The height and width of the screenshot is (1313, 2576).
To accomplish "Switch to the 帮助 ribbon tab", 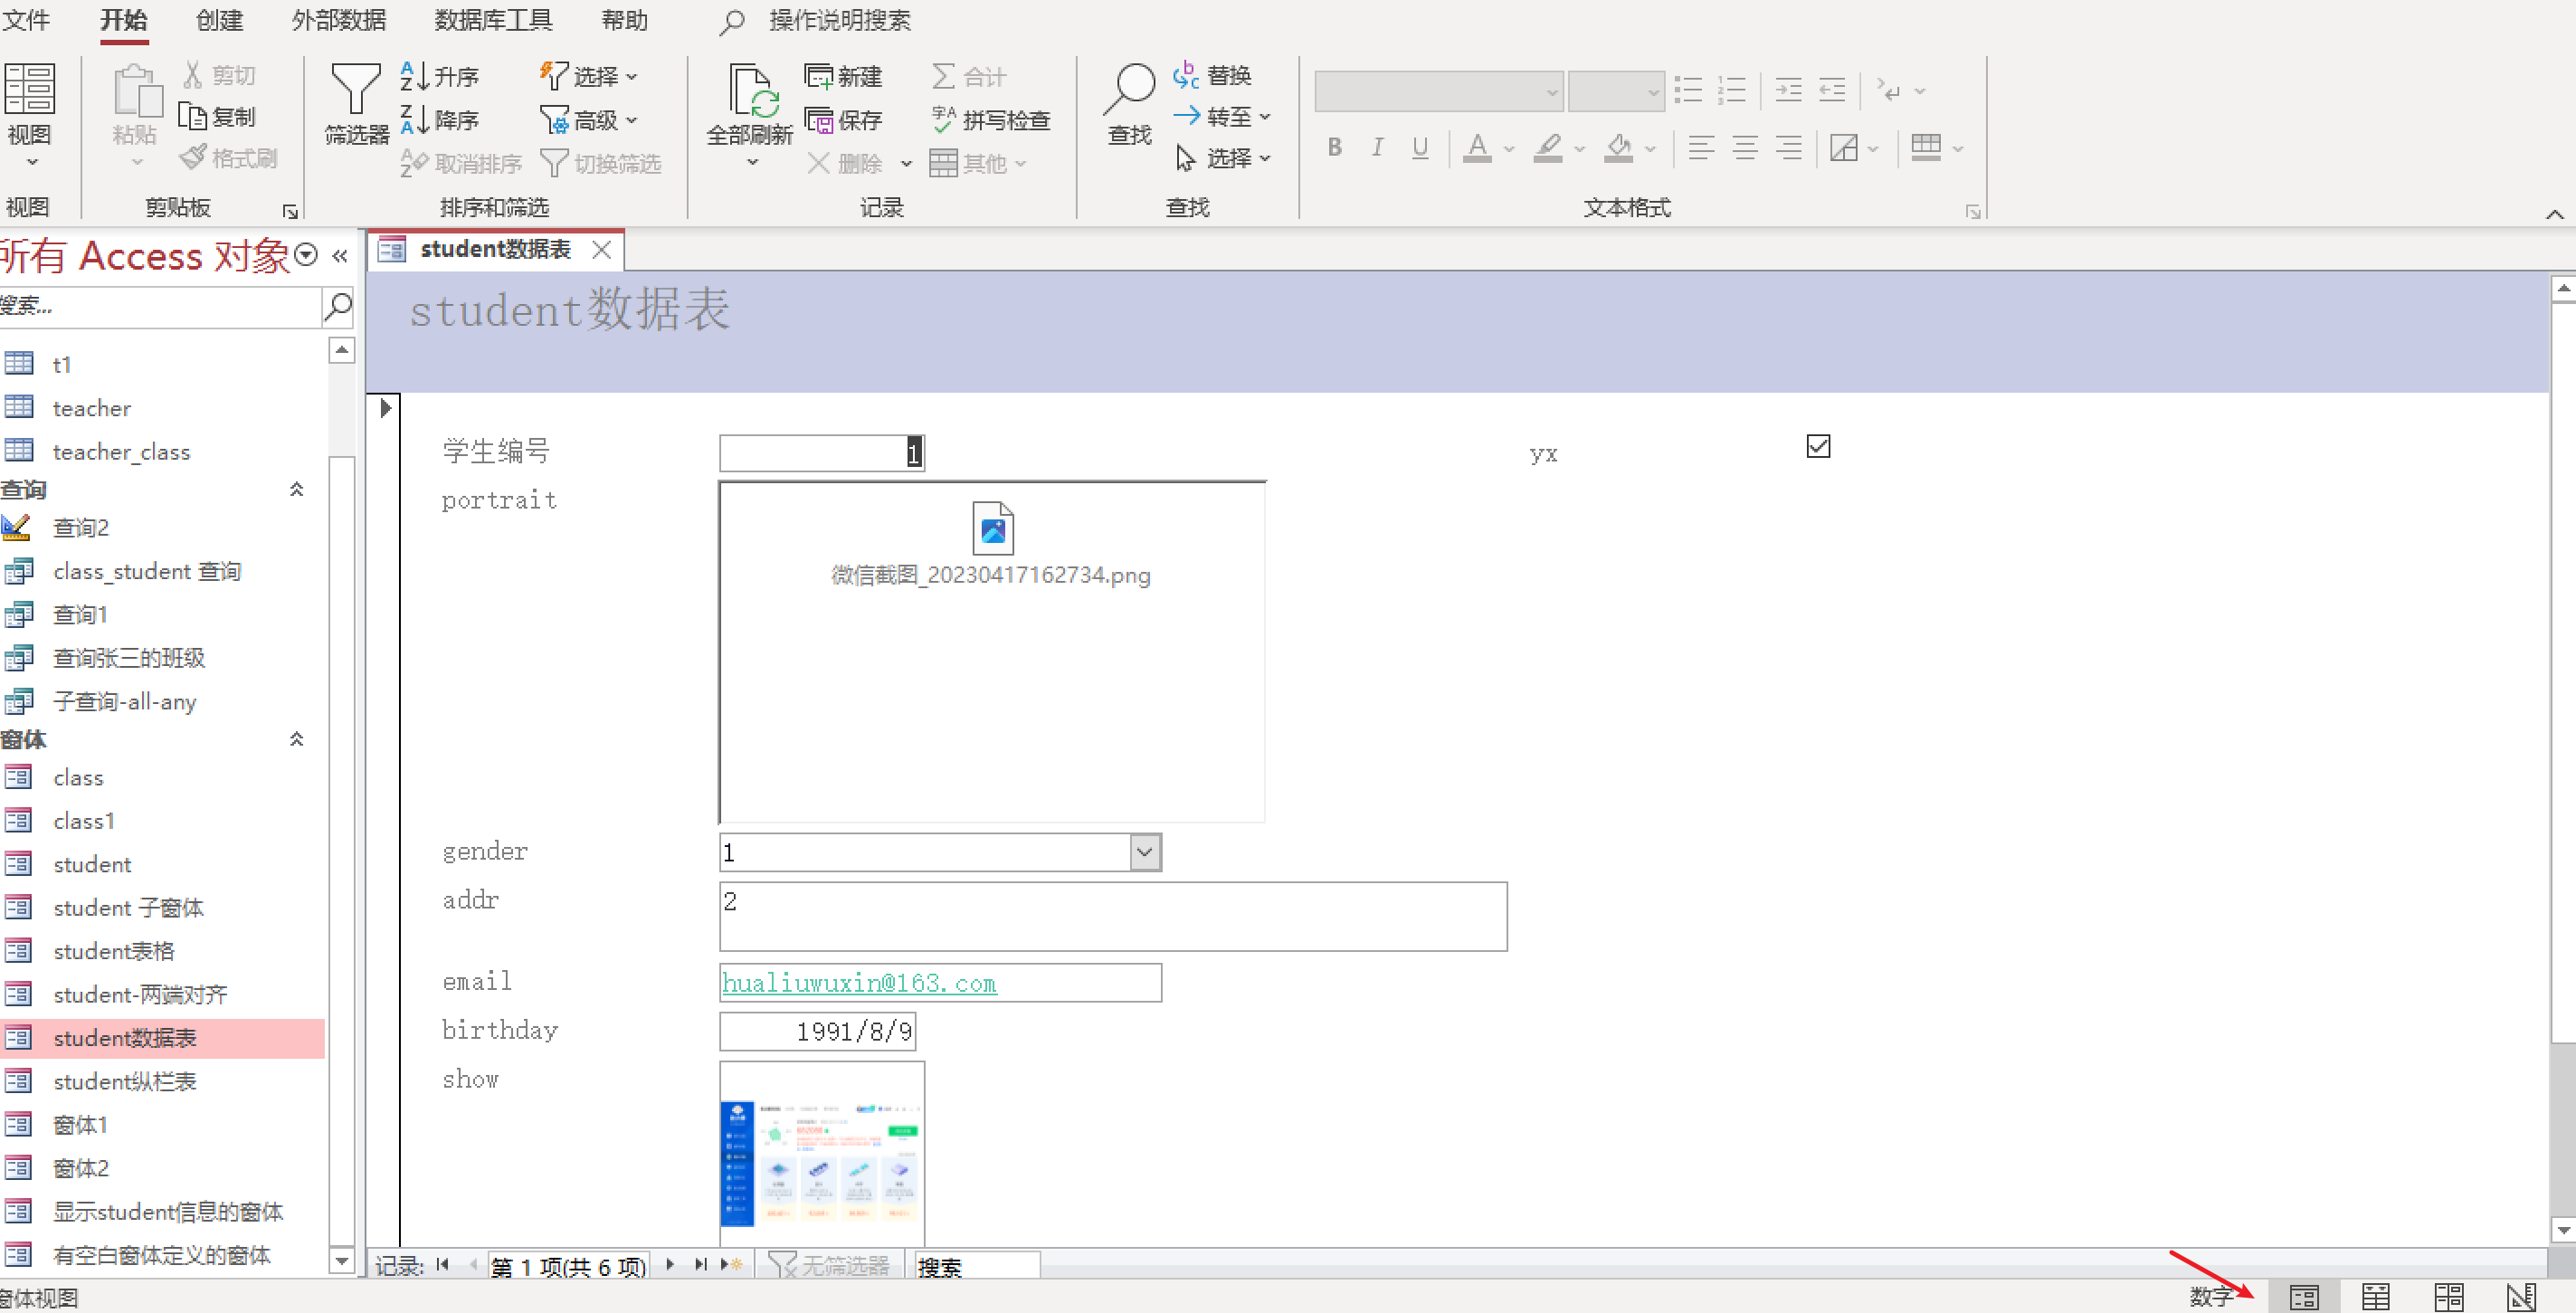I will (624, 20).
